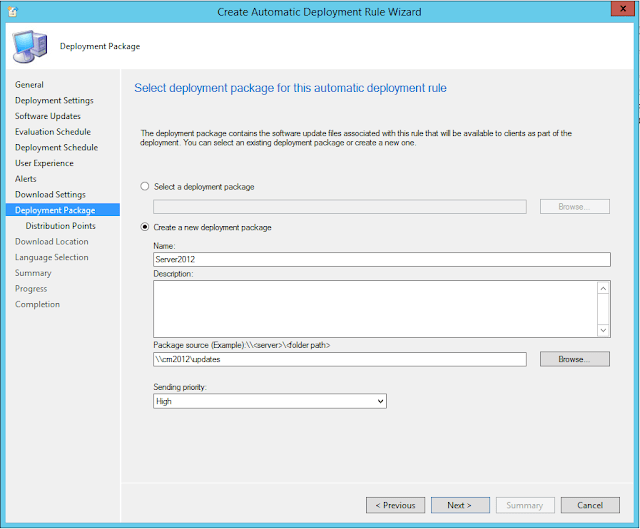
Task: Click the package Name text field
Action: (380, 260)
